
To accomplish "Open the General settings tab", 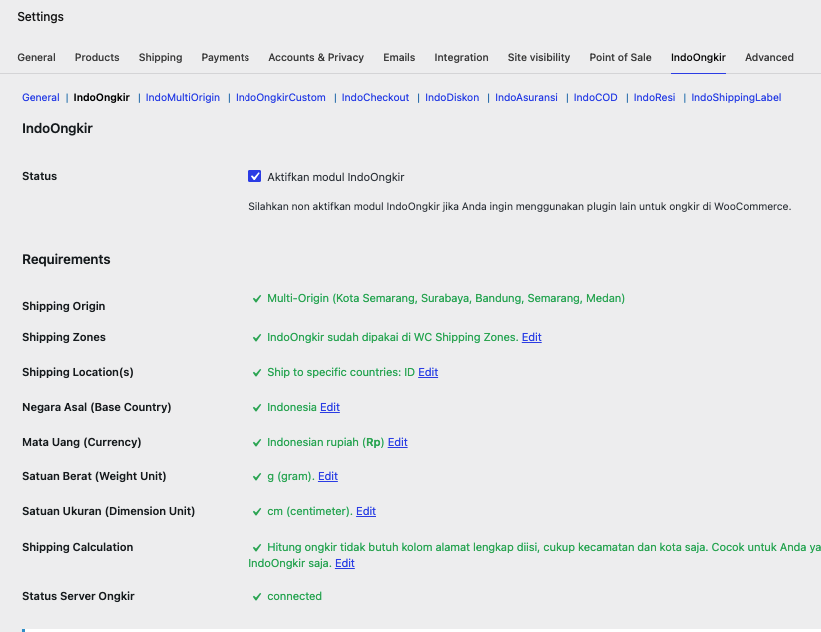I will (36, 57).
